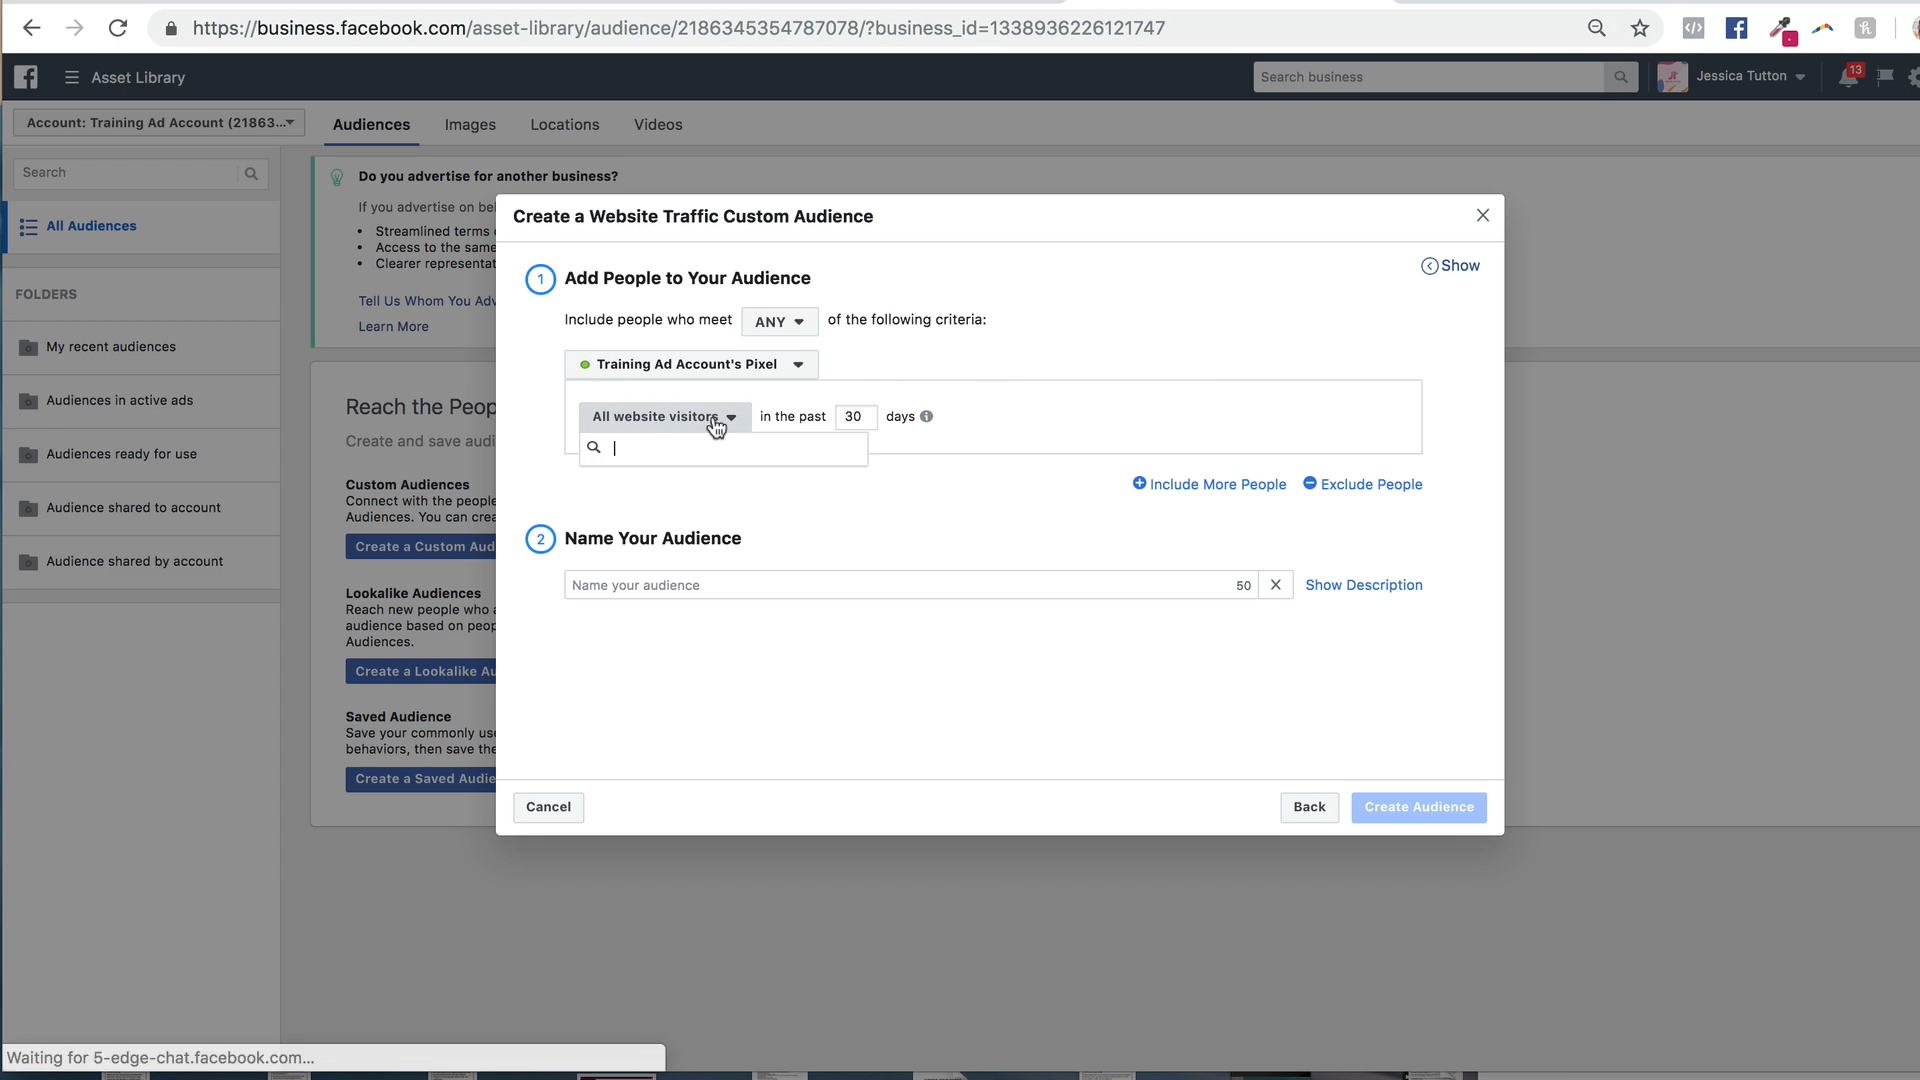Click the Back button
The height and width of the screenshot is (1080, 1920).
1309,807
